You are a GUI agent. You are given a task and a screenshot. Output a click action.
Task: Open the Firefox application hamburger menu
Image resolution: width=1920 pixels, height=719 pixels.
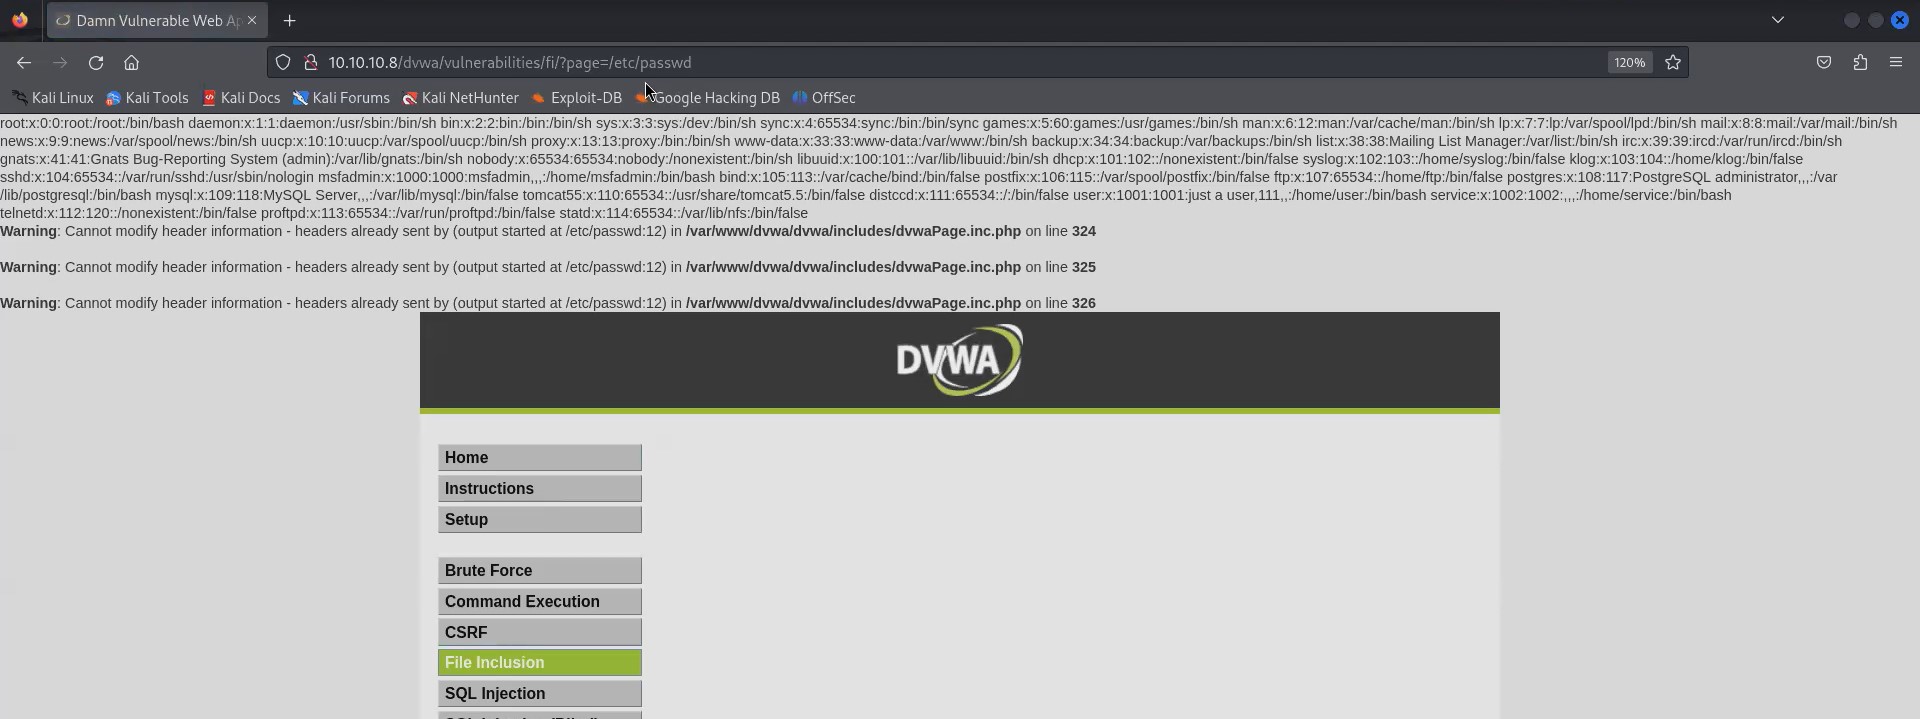pos(1896,62)
